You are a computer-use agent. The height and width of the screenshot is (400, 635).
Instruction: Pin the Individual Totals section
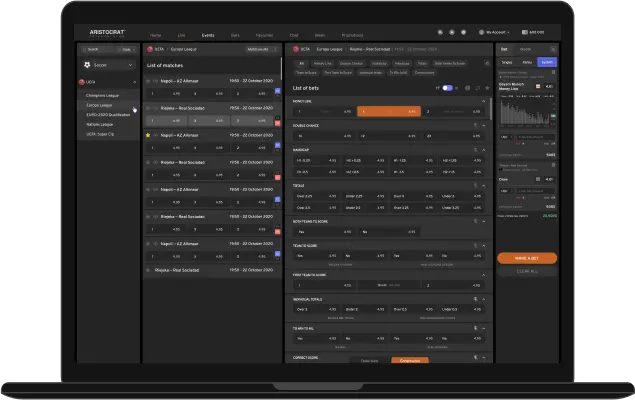click(475, 299)
